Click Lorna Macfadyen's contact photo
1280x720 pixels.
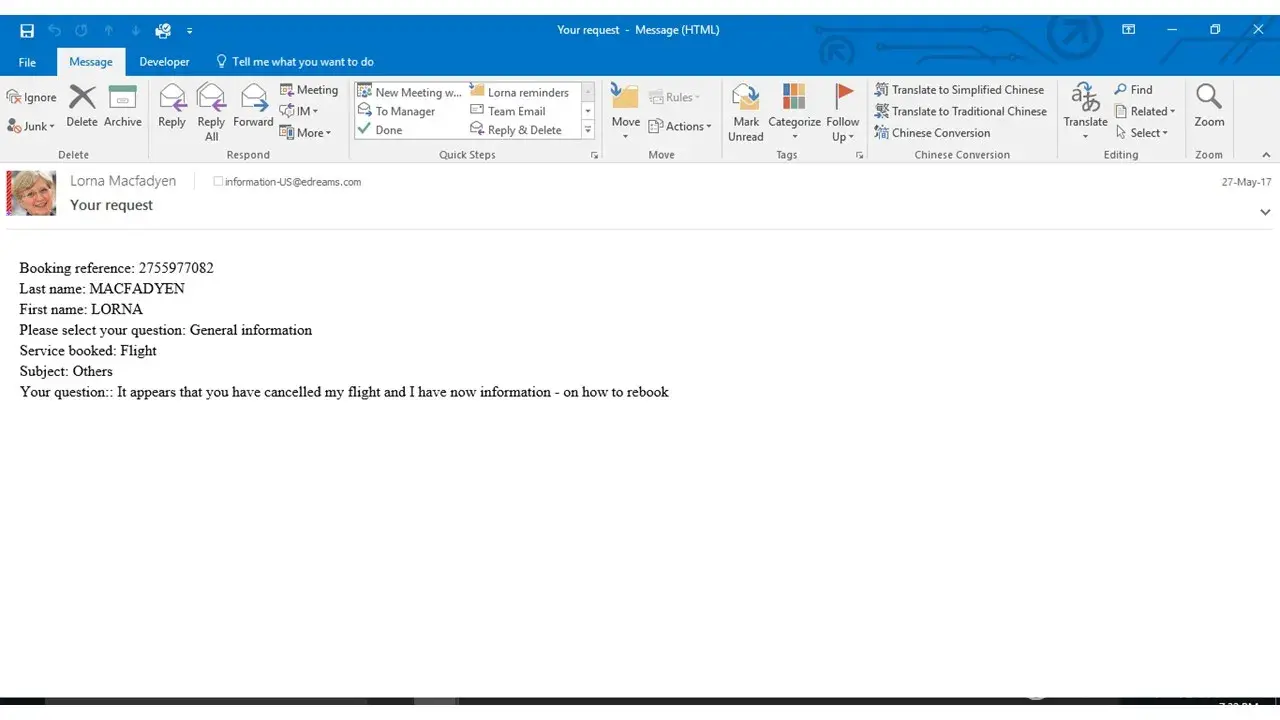click(31, 193)
